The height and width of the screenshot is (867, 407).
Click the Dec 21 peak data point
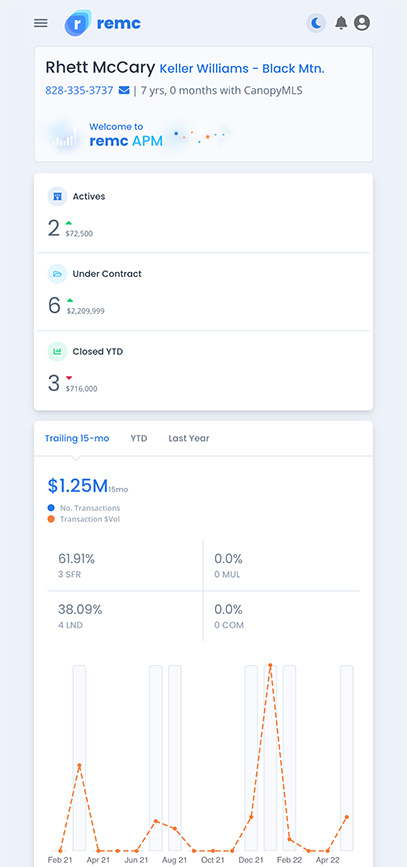(x=270, y=665)
